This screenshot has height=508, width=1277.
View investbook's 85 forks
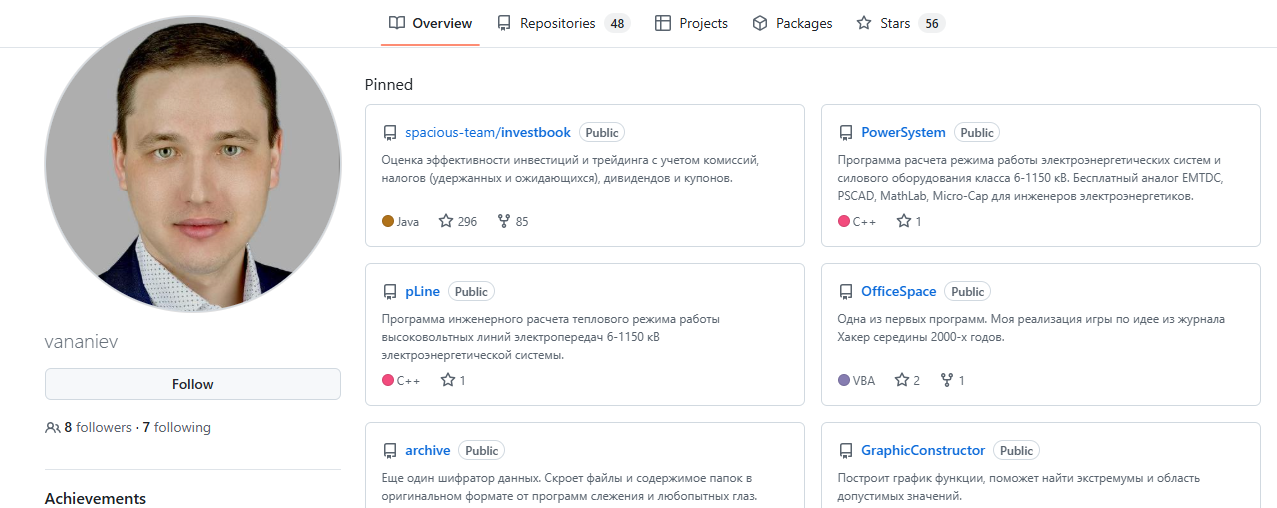[x=512, y=221]
